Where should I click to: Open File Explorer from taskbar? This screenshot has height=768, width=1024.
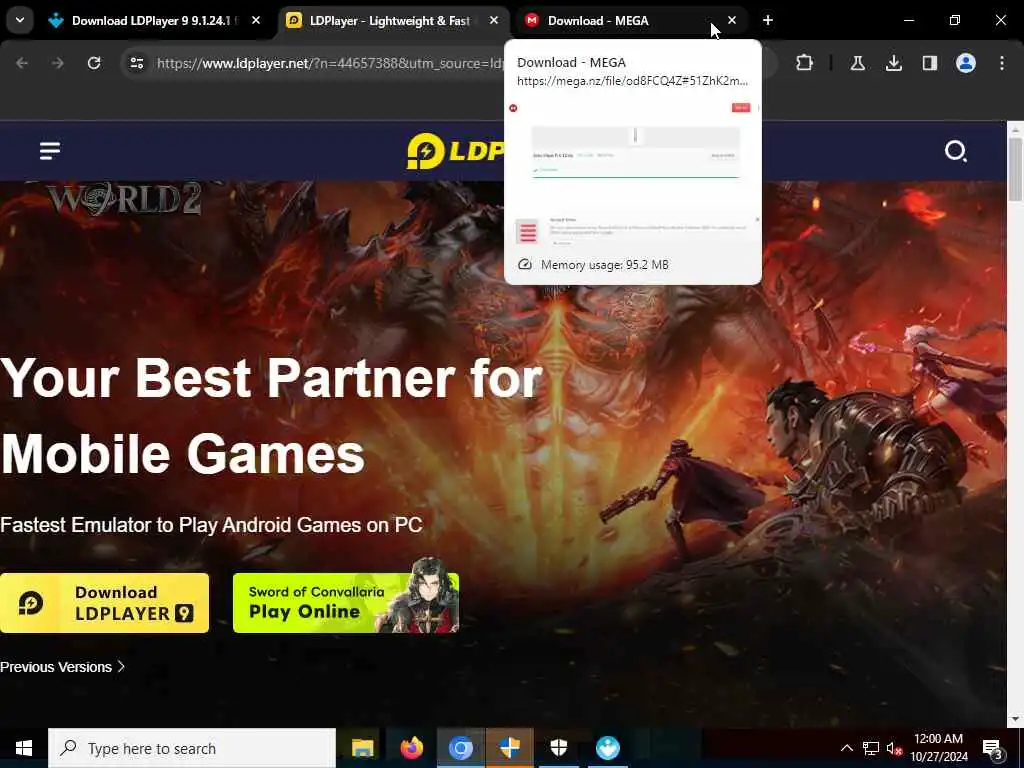[x=362, y=748]
